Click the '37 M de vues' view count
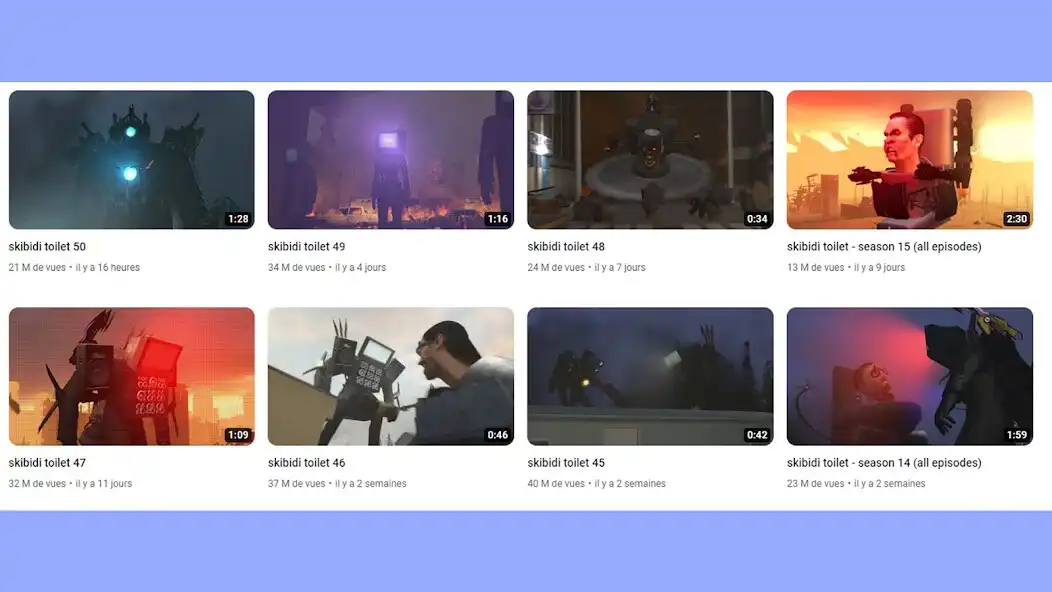The width and height of the screenshot is (1052, 592). click(x=297, y=483)
